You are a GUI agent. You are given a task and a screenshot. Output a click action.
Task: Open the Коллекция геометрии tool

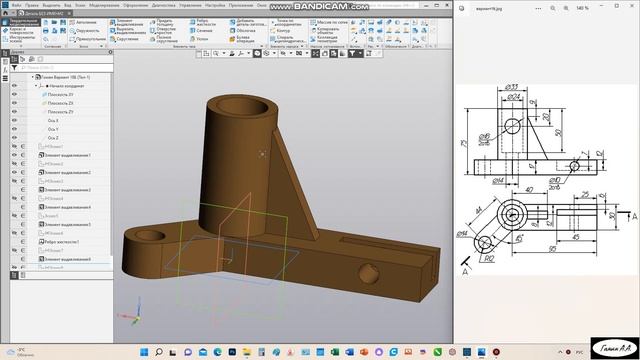click(324, 39)
